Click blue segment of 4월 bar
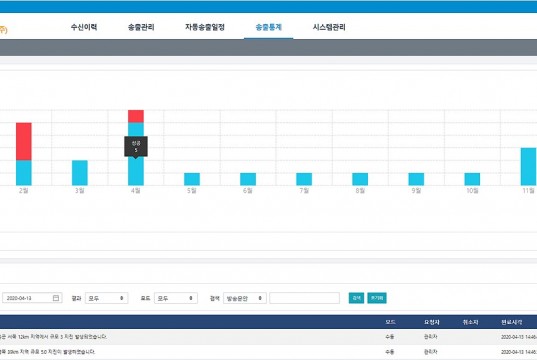The image size is (537, 360). pyautogui.click(x=136, y=171)
